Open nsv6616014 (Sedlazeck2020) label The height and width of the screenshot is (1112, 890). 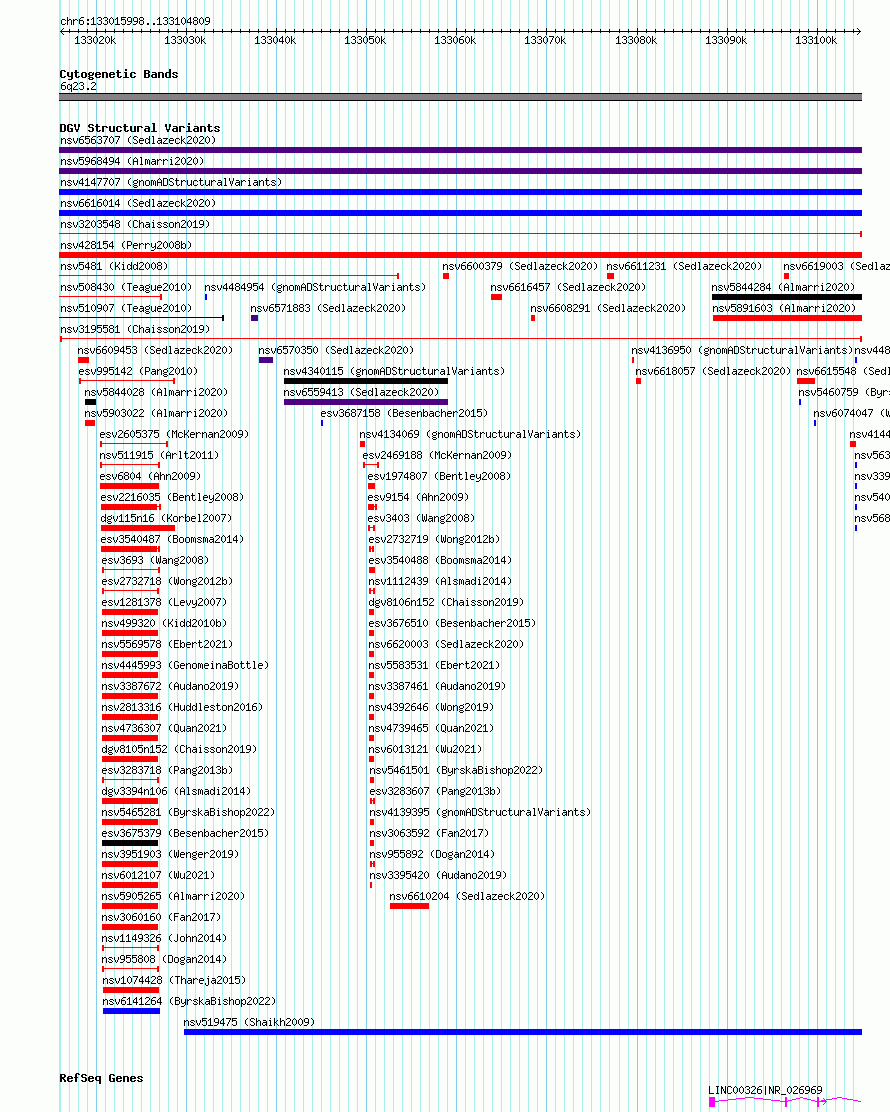(x=138, y=204)
